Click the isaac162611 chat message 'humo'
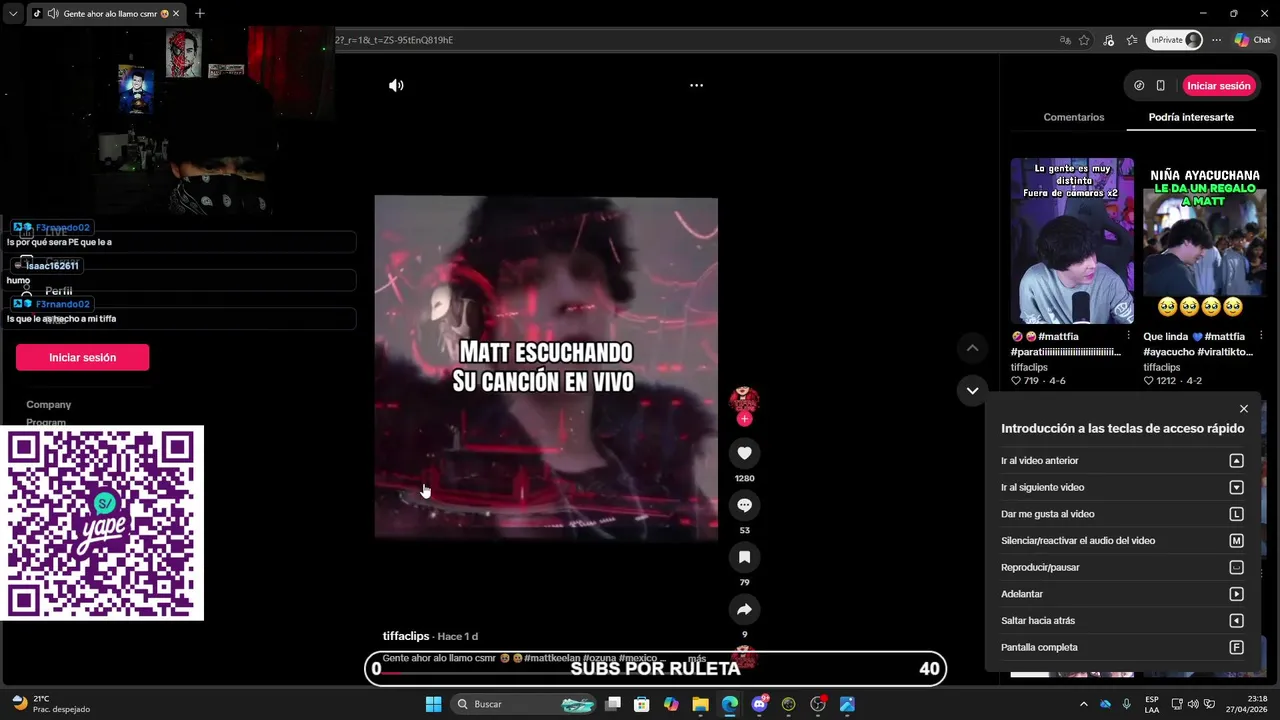The image size is (1280, 720). pos(18,280)
